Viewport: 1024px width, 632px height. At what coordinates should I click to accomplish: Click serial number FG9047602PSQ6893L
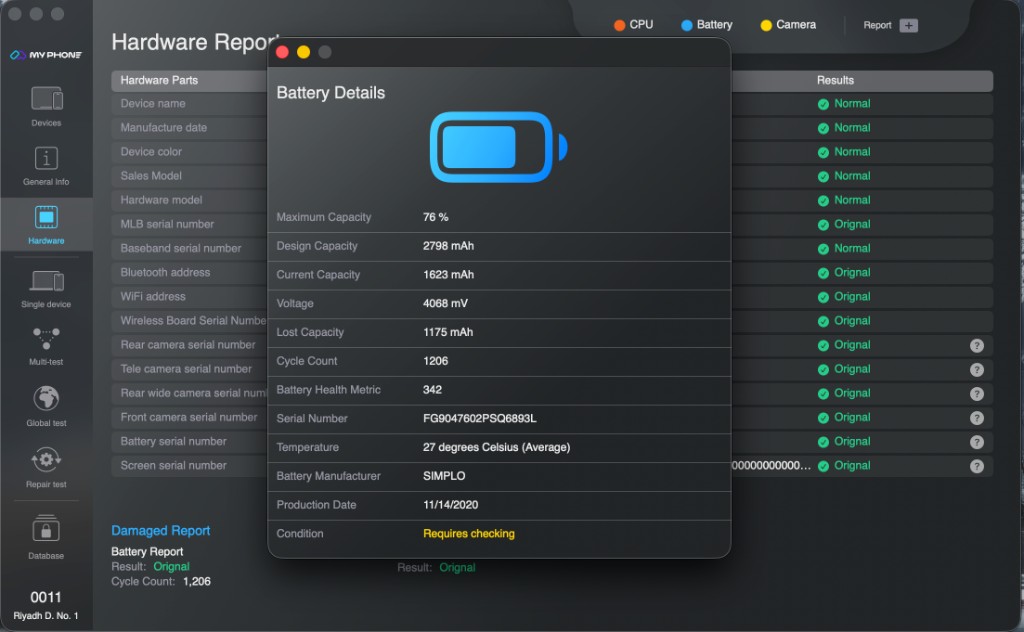[x=479, y=419]
